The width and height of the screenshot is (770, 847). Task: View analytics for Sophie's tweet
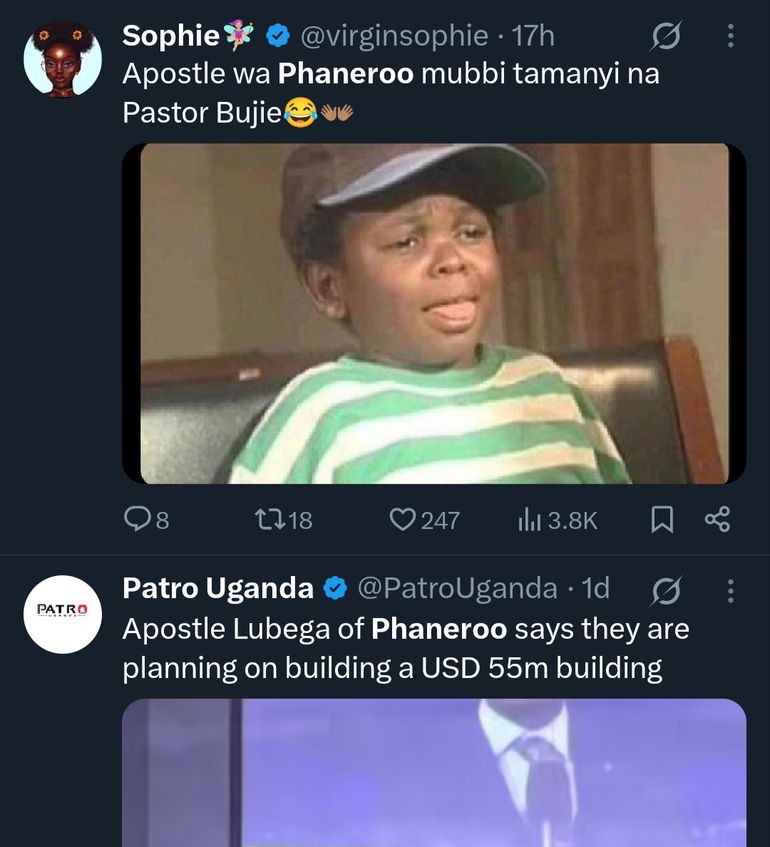528,519
